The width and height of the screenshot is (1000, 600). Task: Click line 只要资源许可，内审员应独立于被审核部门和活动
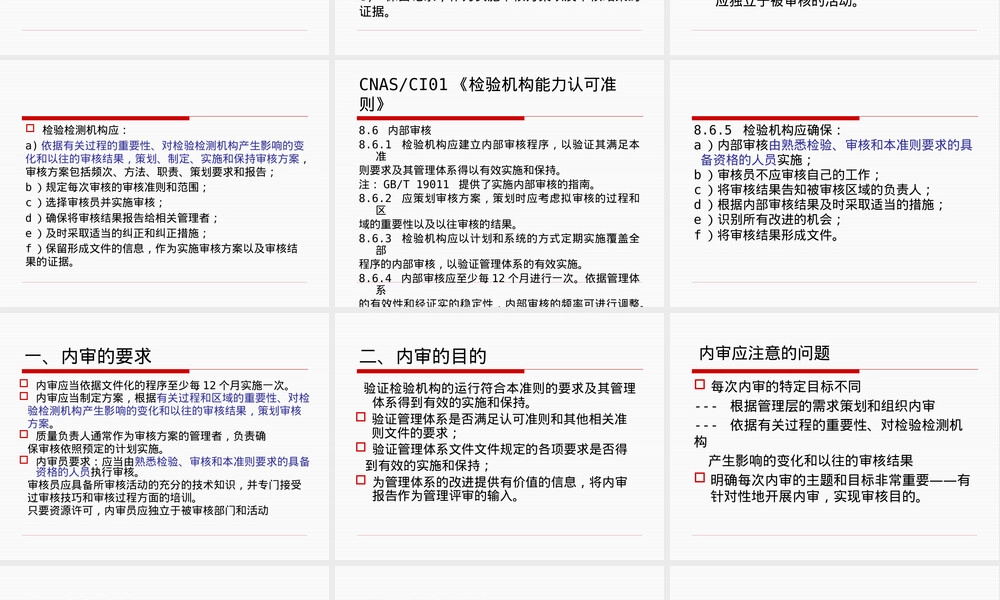(x=148, y=510)
